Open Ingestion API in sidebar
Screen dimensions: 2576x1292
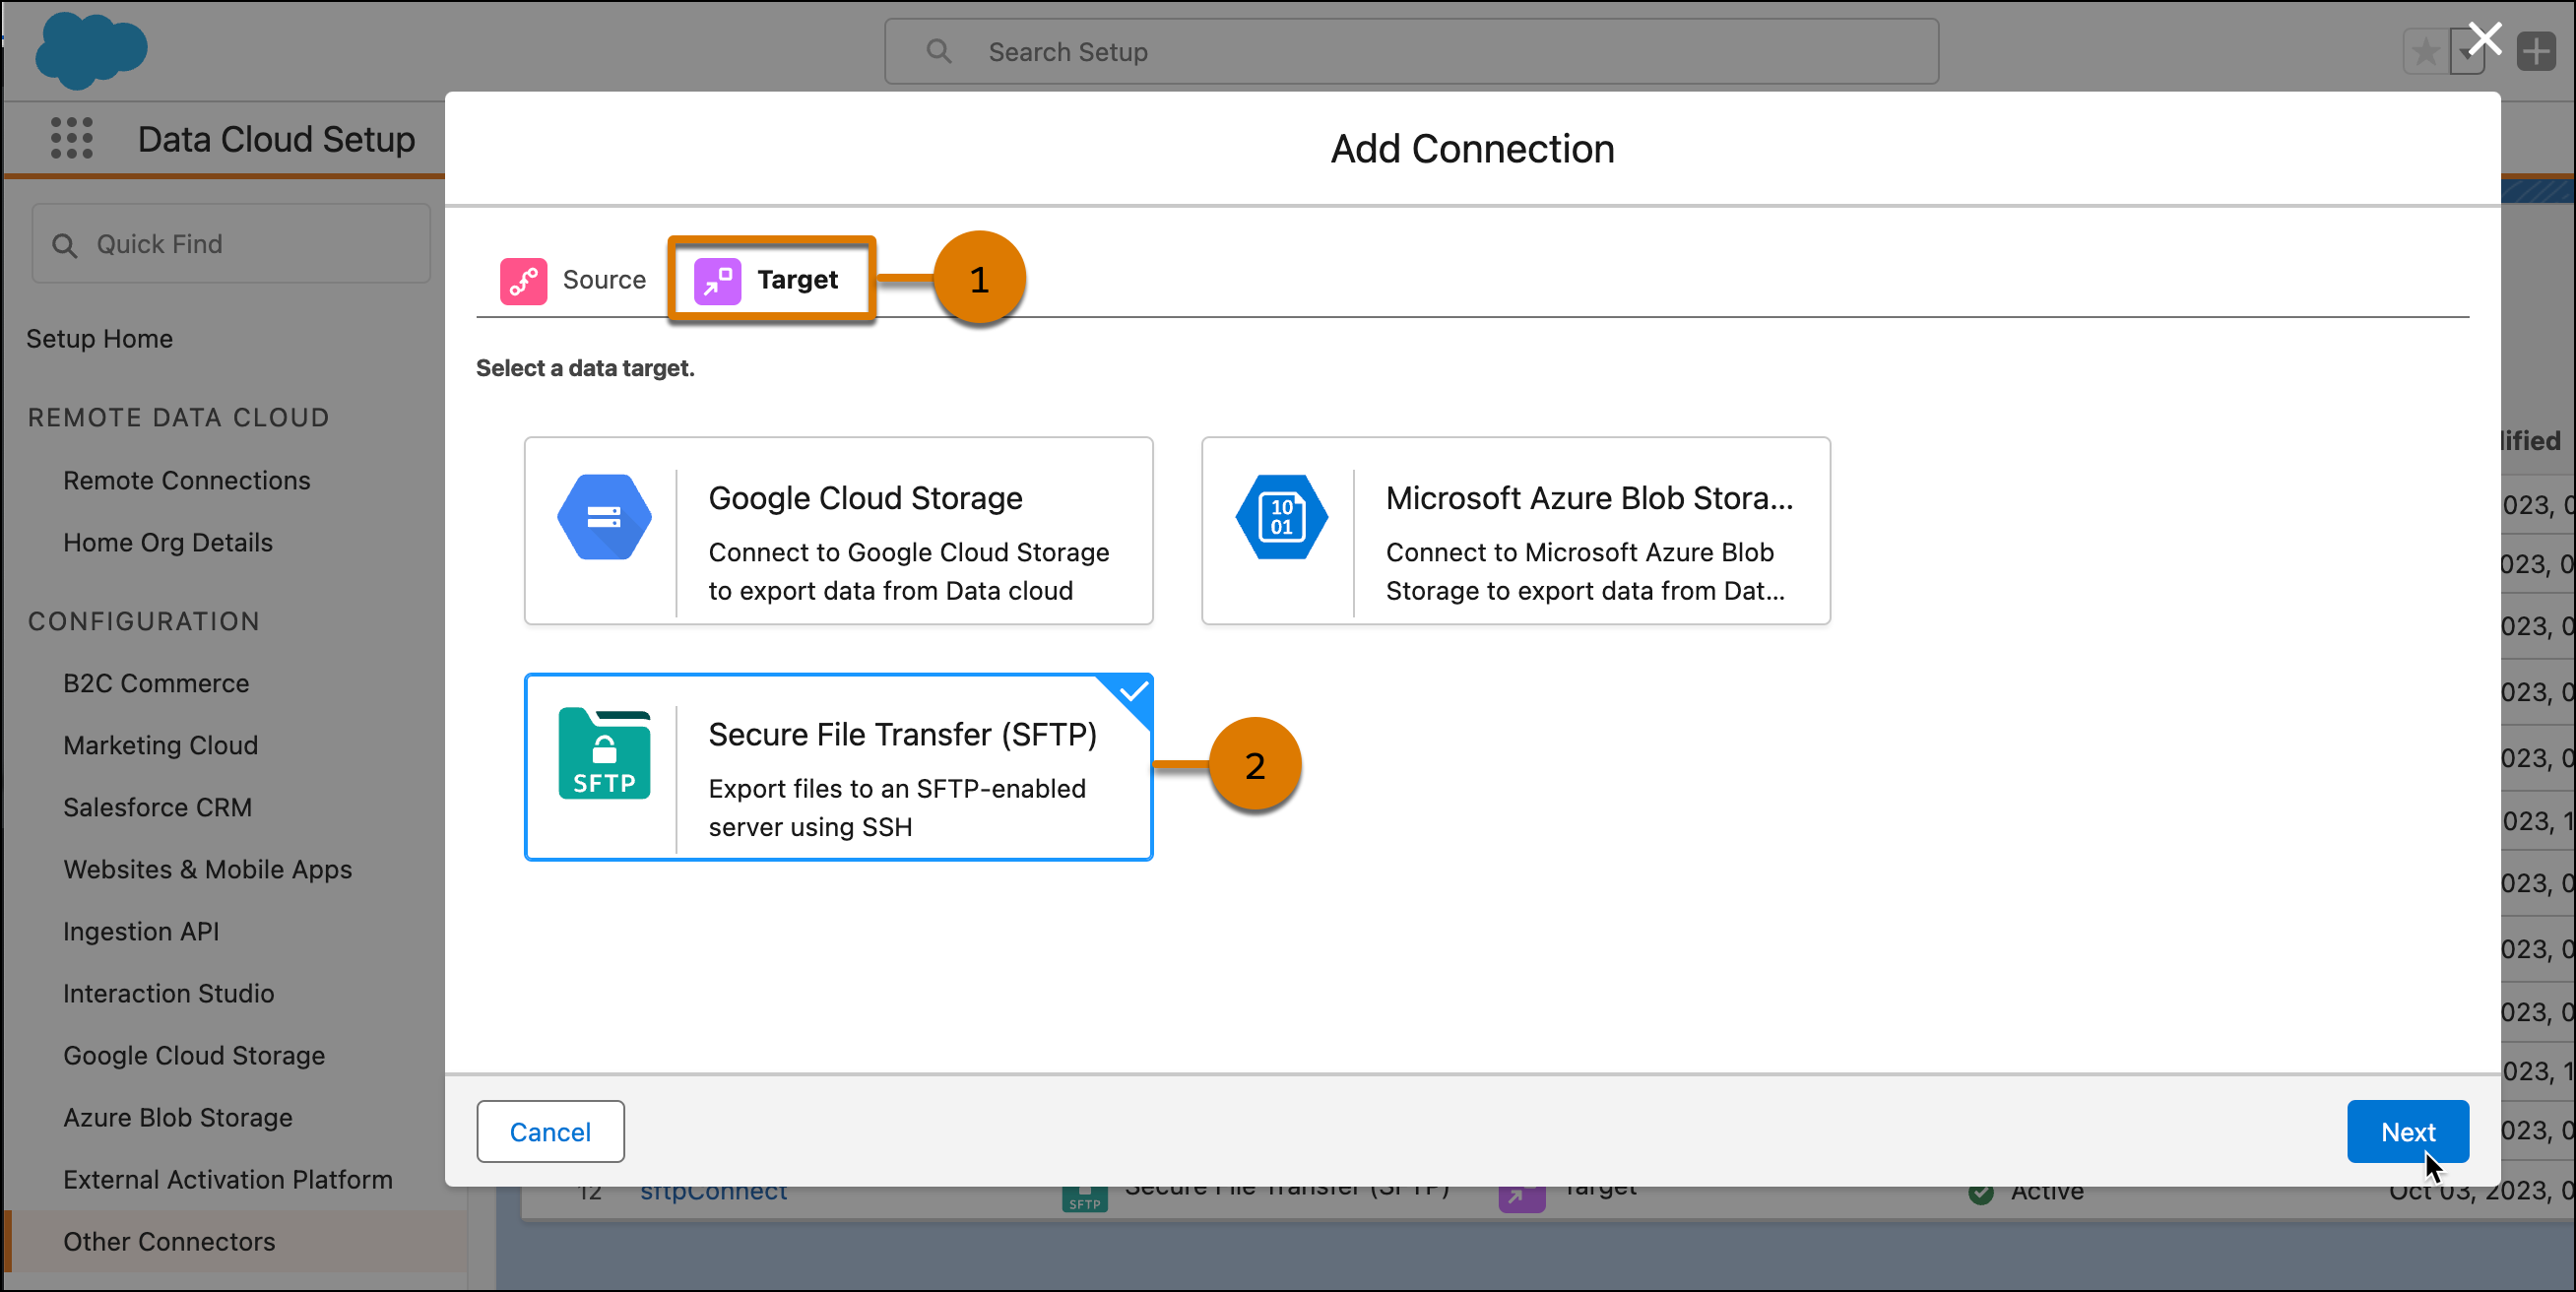(x=141, y=932)
